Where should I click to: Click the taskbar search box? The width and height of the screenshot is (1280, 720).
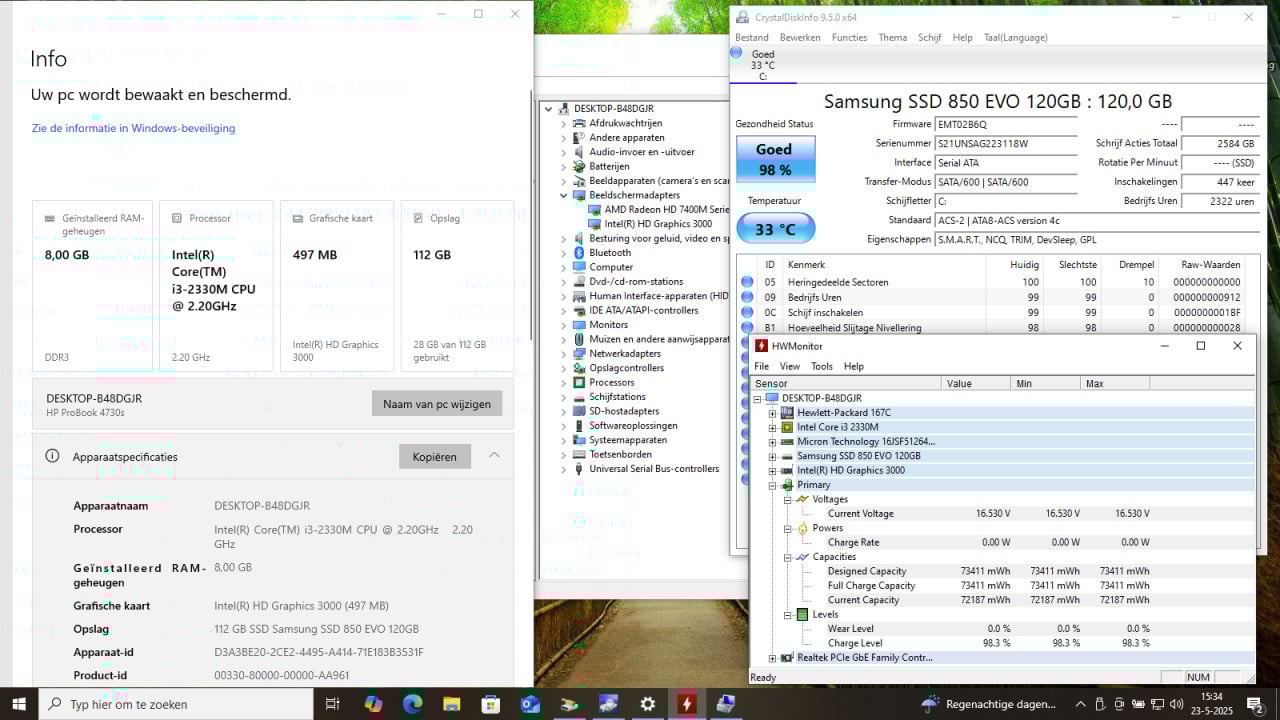coord(176,704)
